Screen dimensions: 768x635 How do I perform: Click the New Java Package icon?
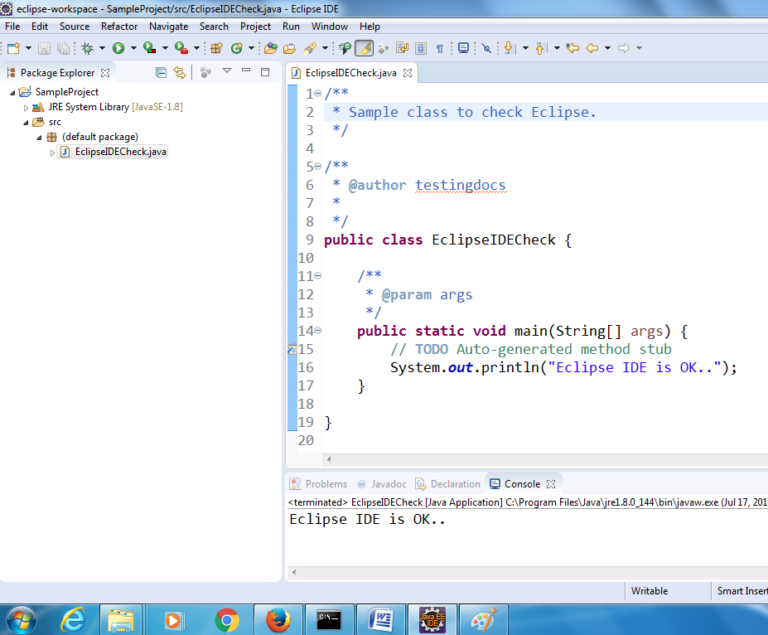215,47
